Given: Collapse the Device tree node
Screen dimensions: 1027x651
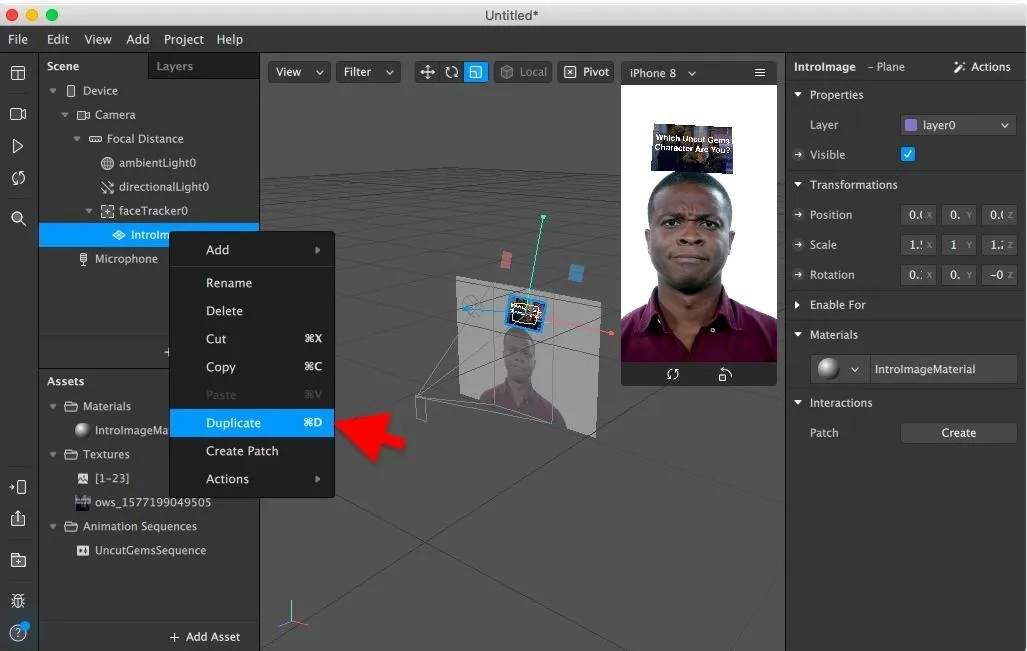Looking at the screenshot, I should (x=53, y=91).
